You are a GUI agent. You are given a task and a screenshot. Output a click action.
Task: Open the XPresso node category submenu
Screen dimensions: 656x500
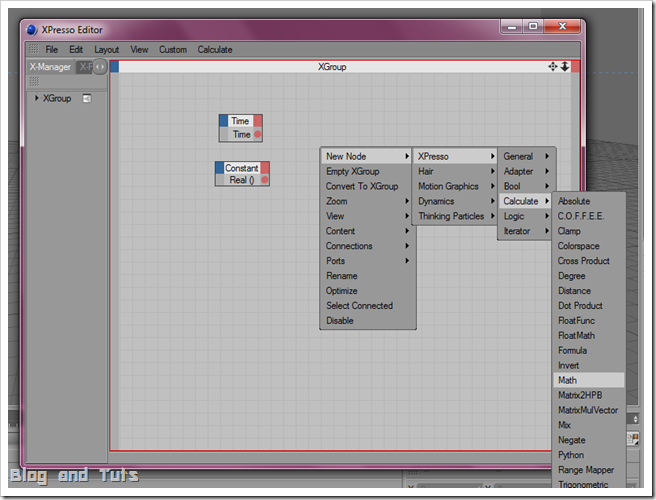[456, 156]
